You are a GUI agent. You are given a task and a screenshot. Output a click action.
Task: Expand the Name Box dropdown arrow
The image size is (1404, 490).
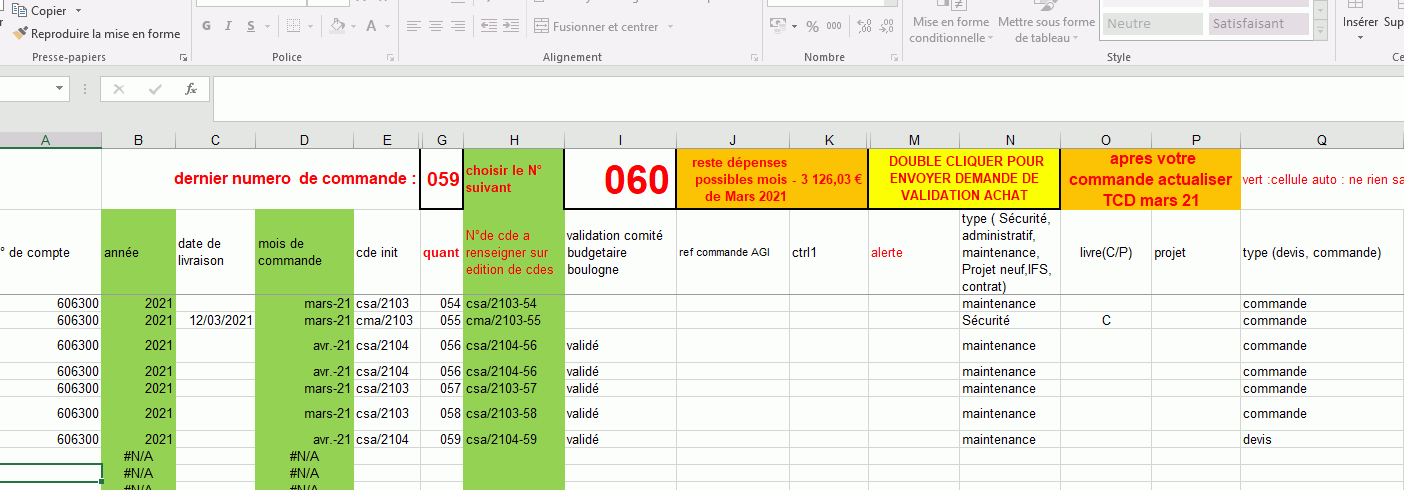point(61,89)
